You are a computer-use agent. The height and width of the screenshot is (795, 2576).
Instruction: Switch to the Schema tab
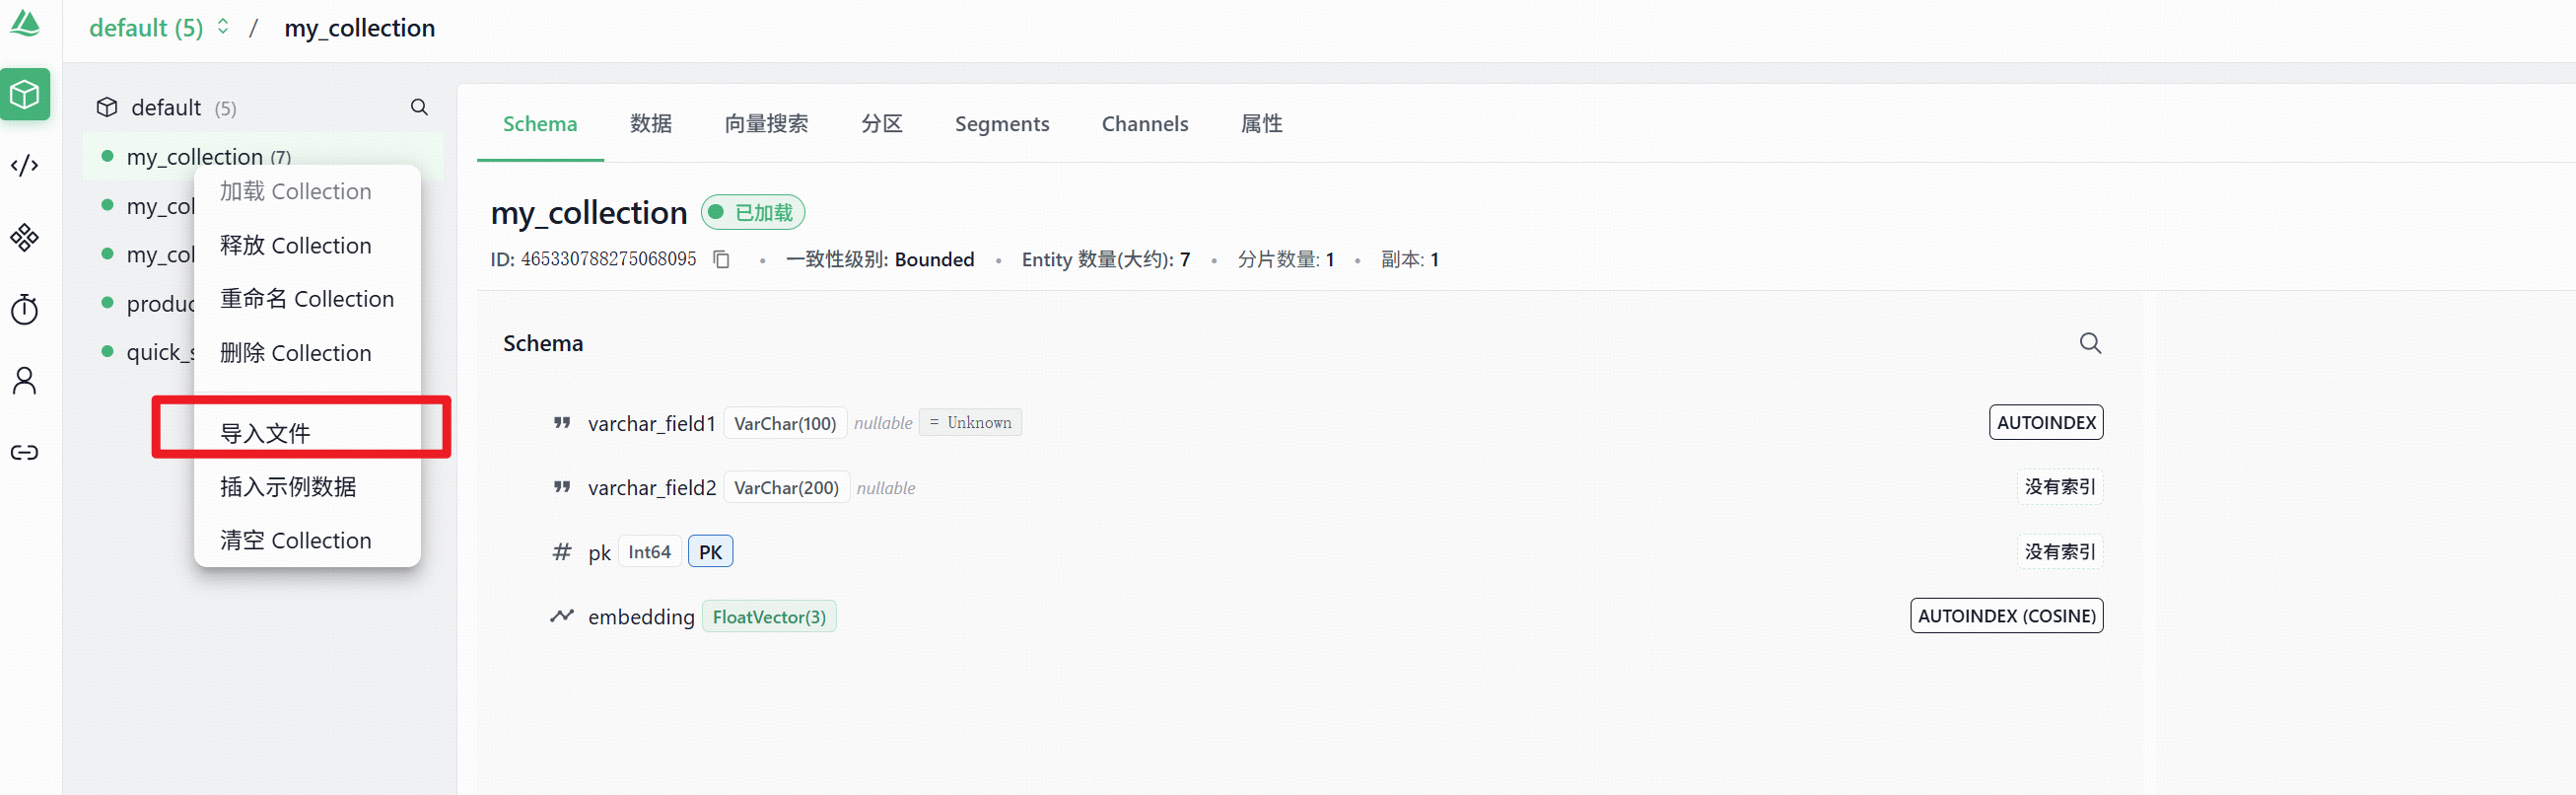[540, 123]
